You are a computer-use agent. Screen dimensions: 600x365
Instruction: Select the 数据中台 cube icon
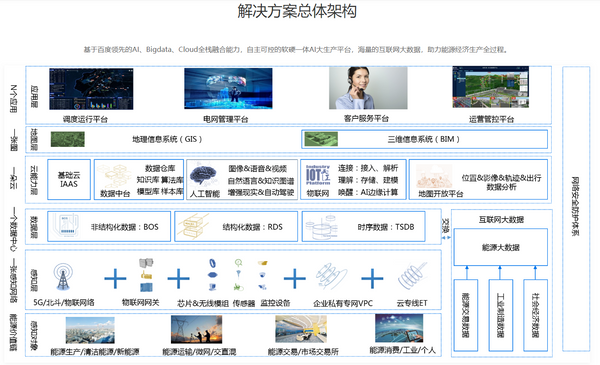click(x=114, y=176)
